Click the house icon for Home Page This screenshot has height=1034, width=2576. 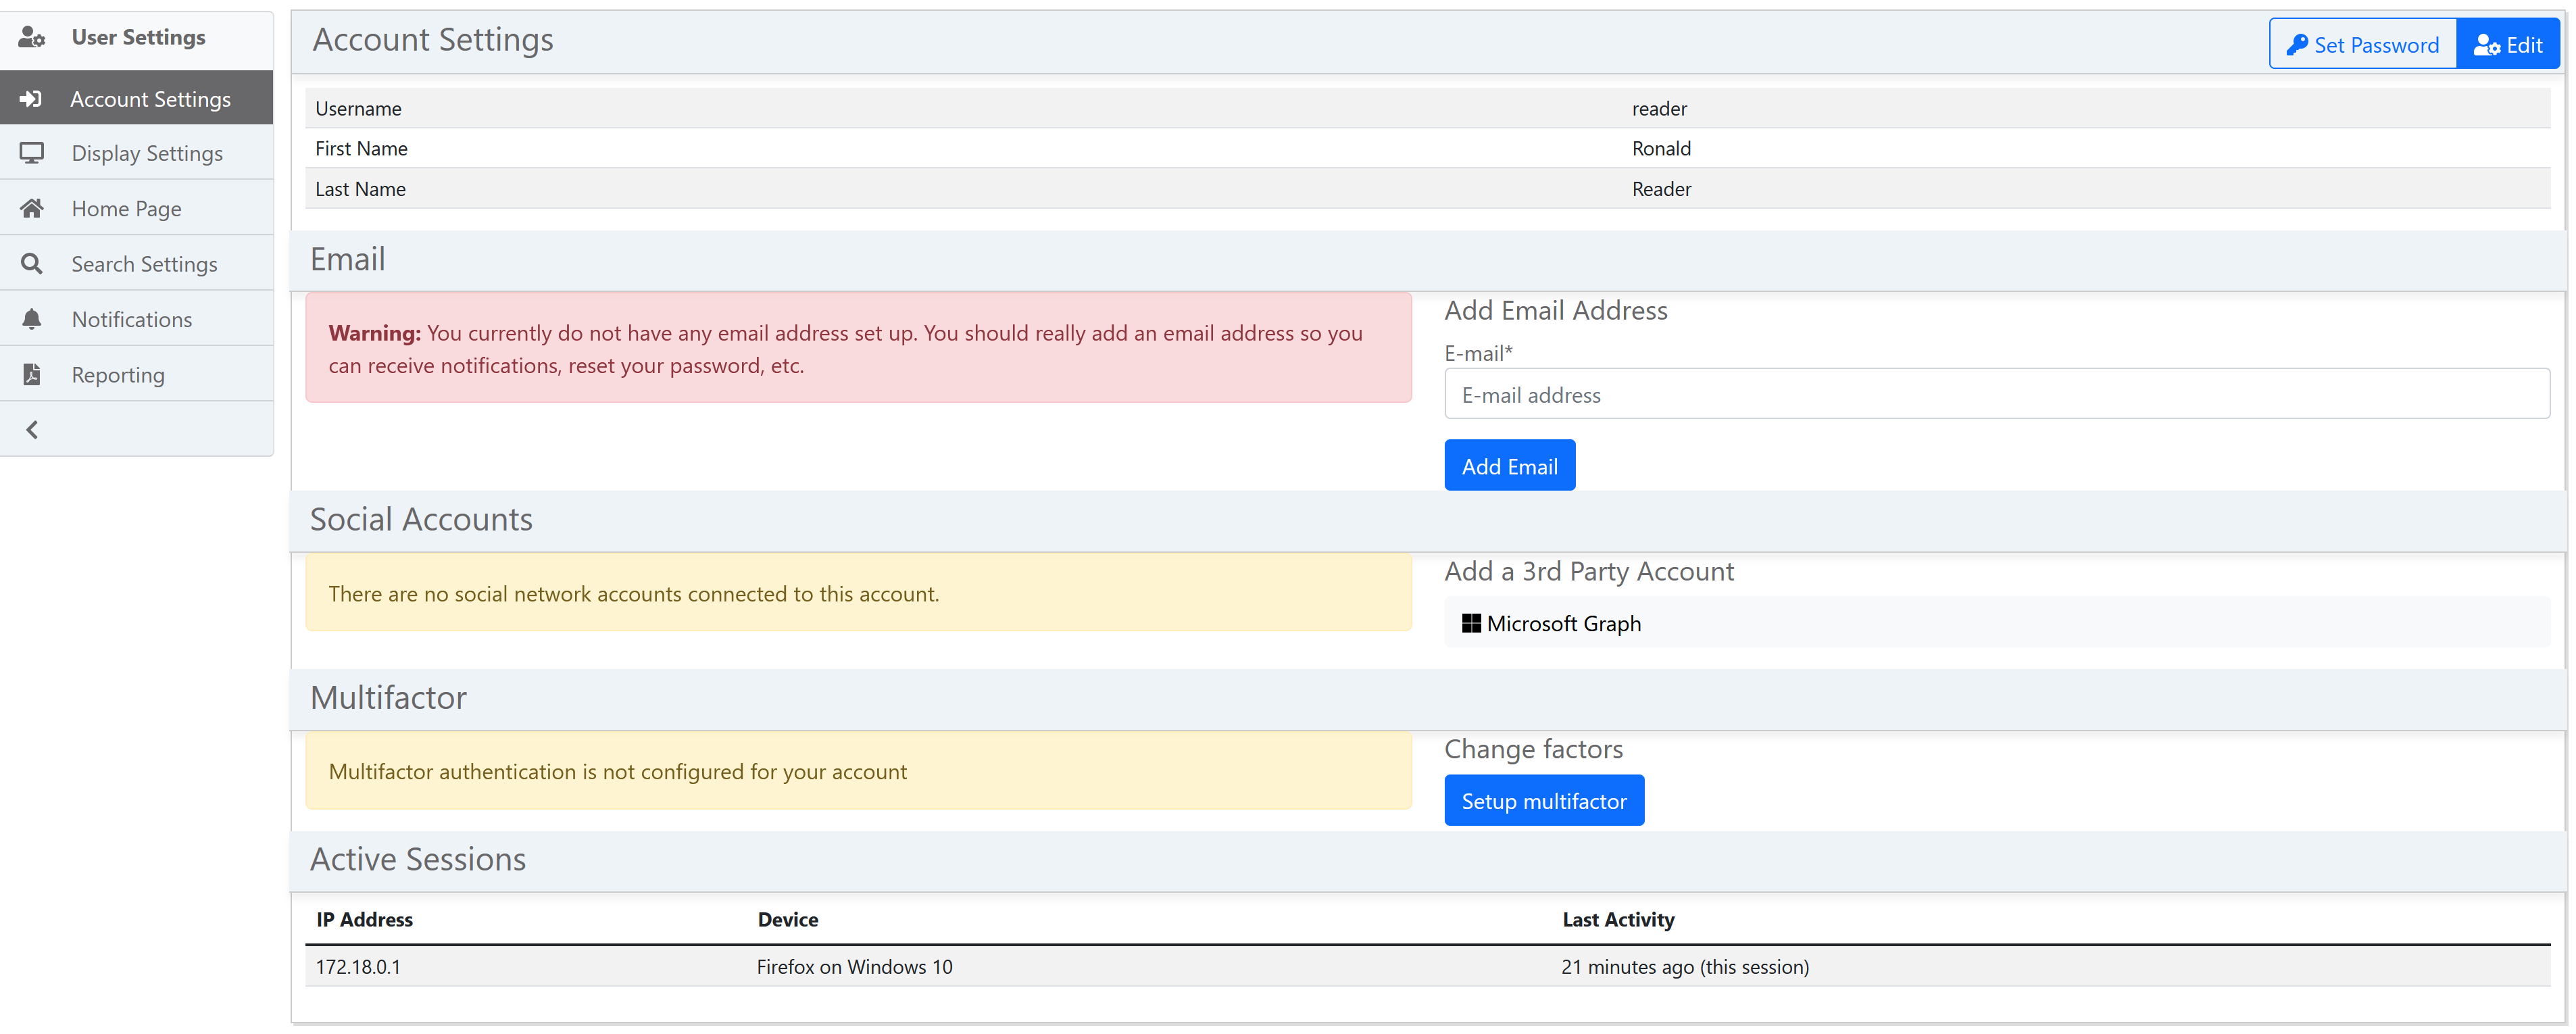(x=31, y=208)
